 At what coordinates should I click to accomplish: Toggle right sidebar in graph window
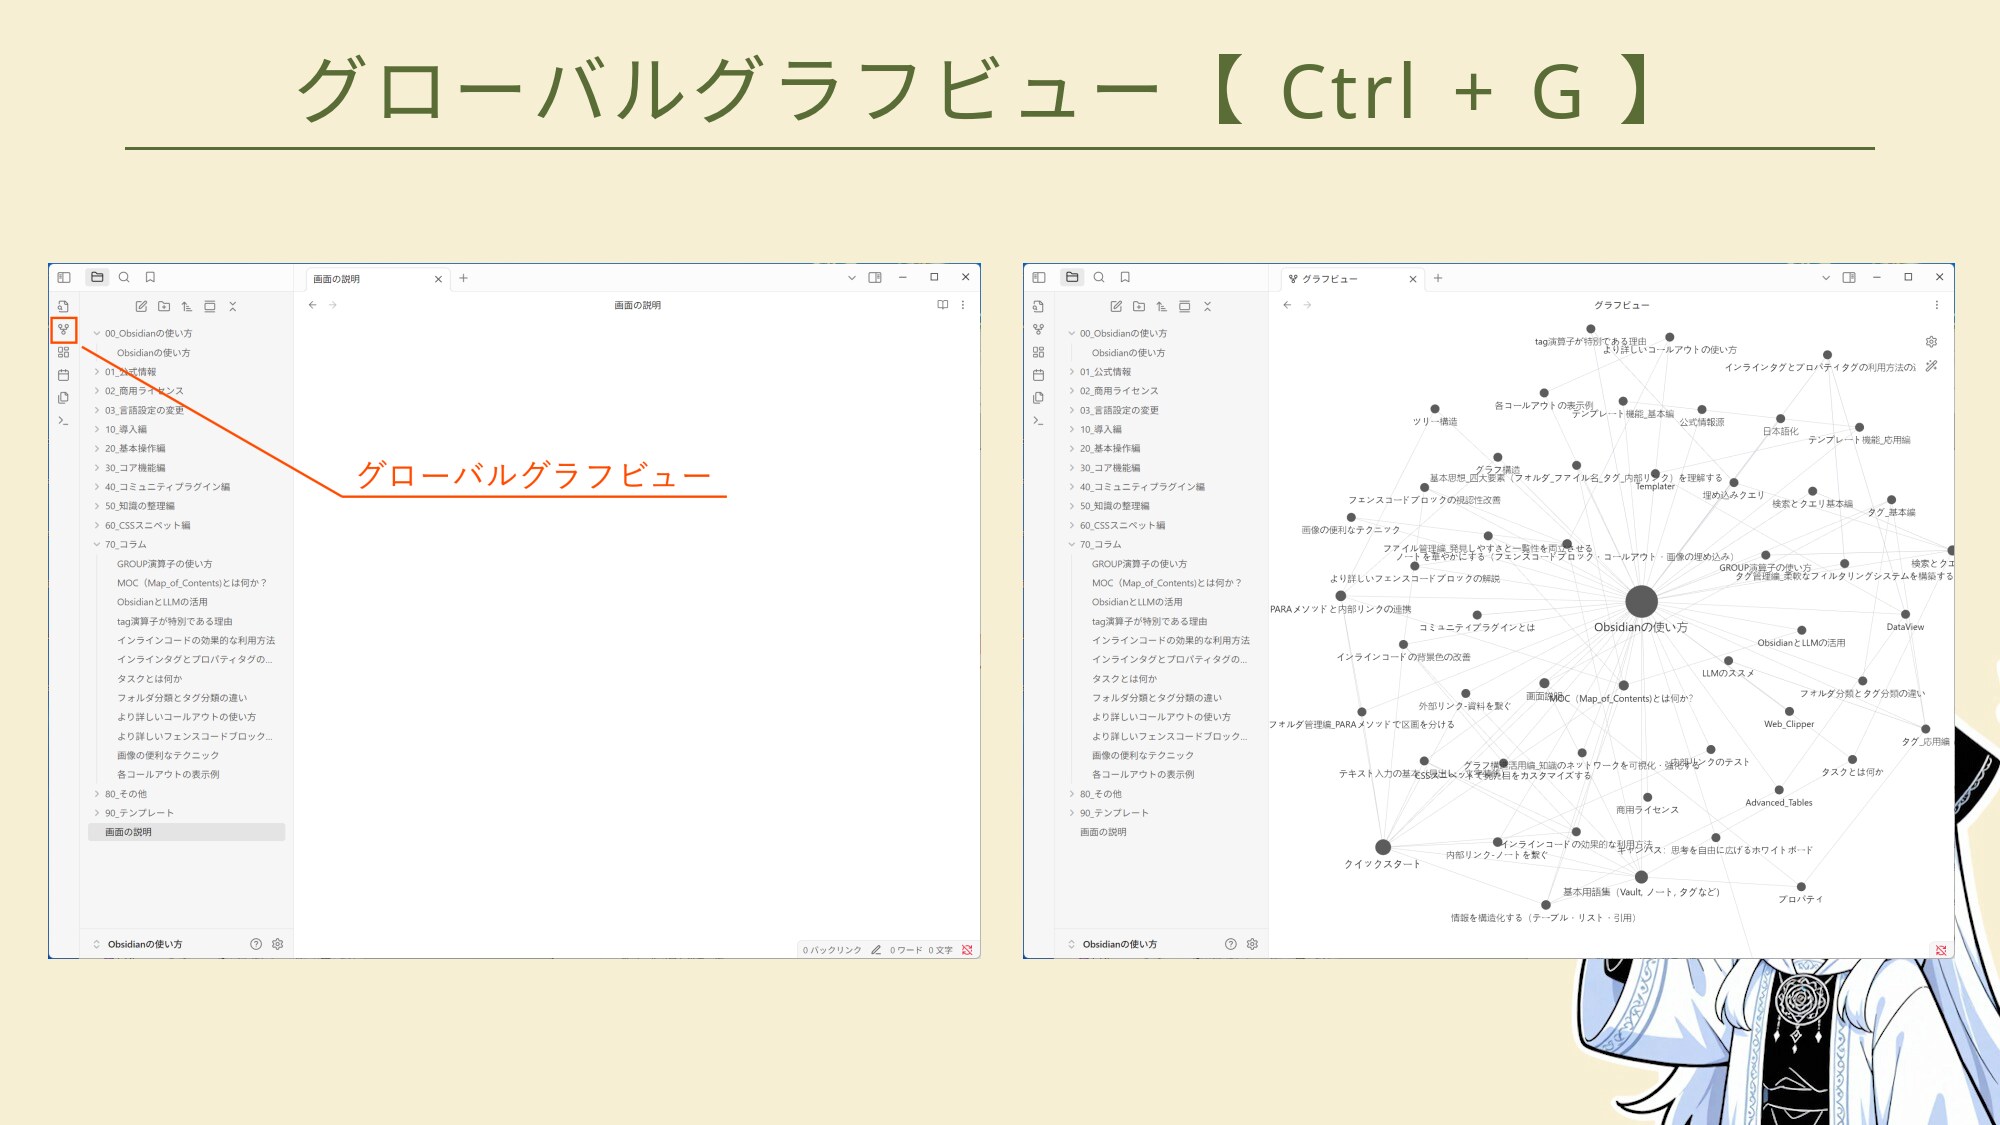point(1849,278)
